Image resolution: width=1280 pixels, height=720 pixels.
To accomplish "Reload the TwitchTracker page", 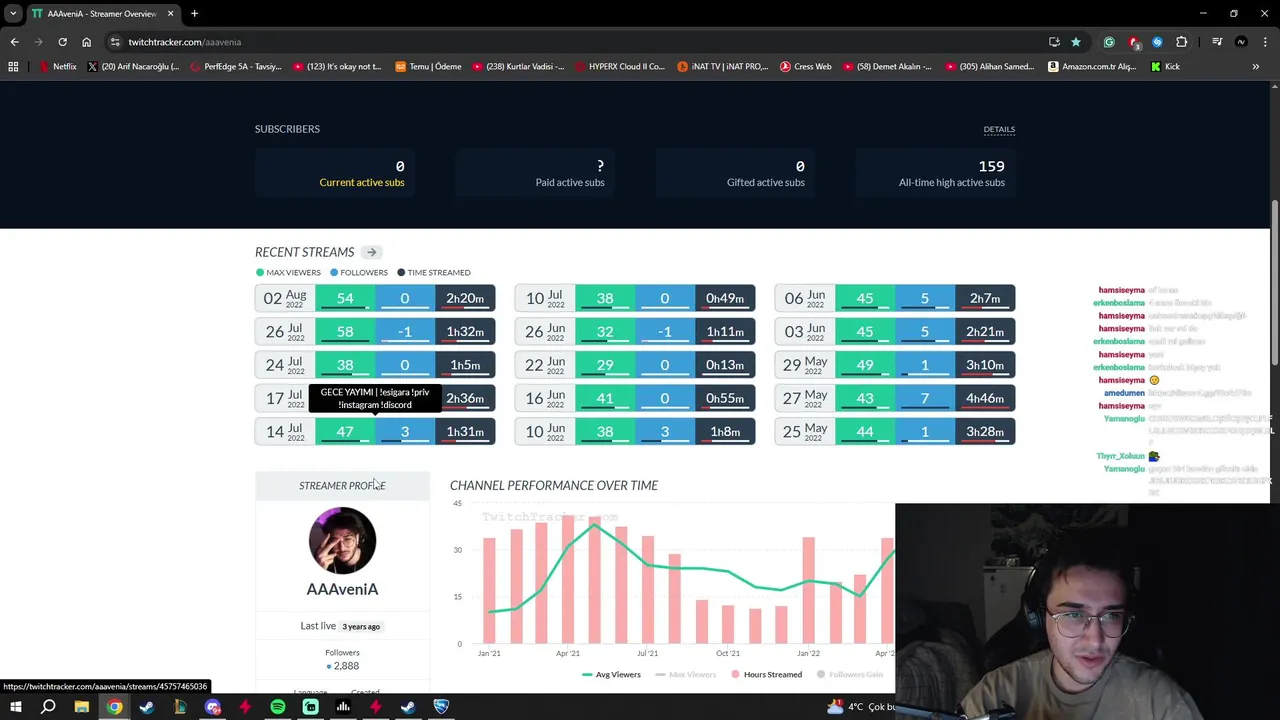I will (x=62, y=42).
